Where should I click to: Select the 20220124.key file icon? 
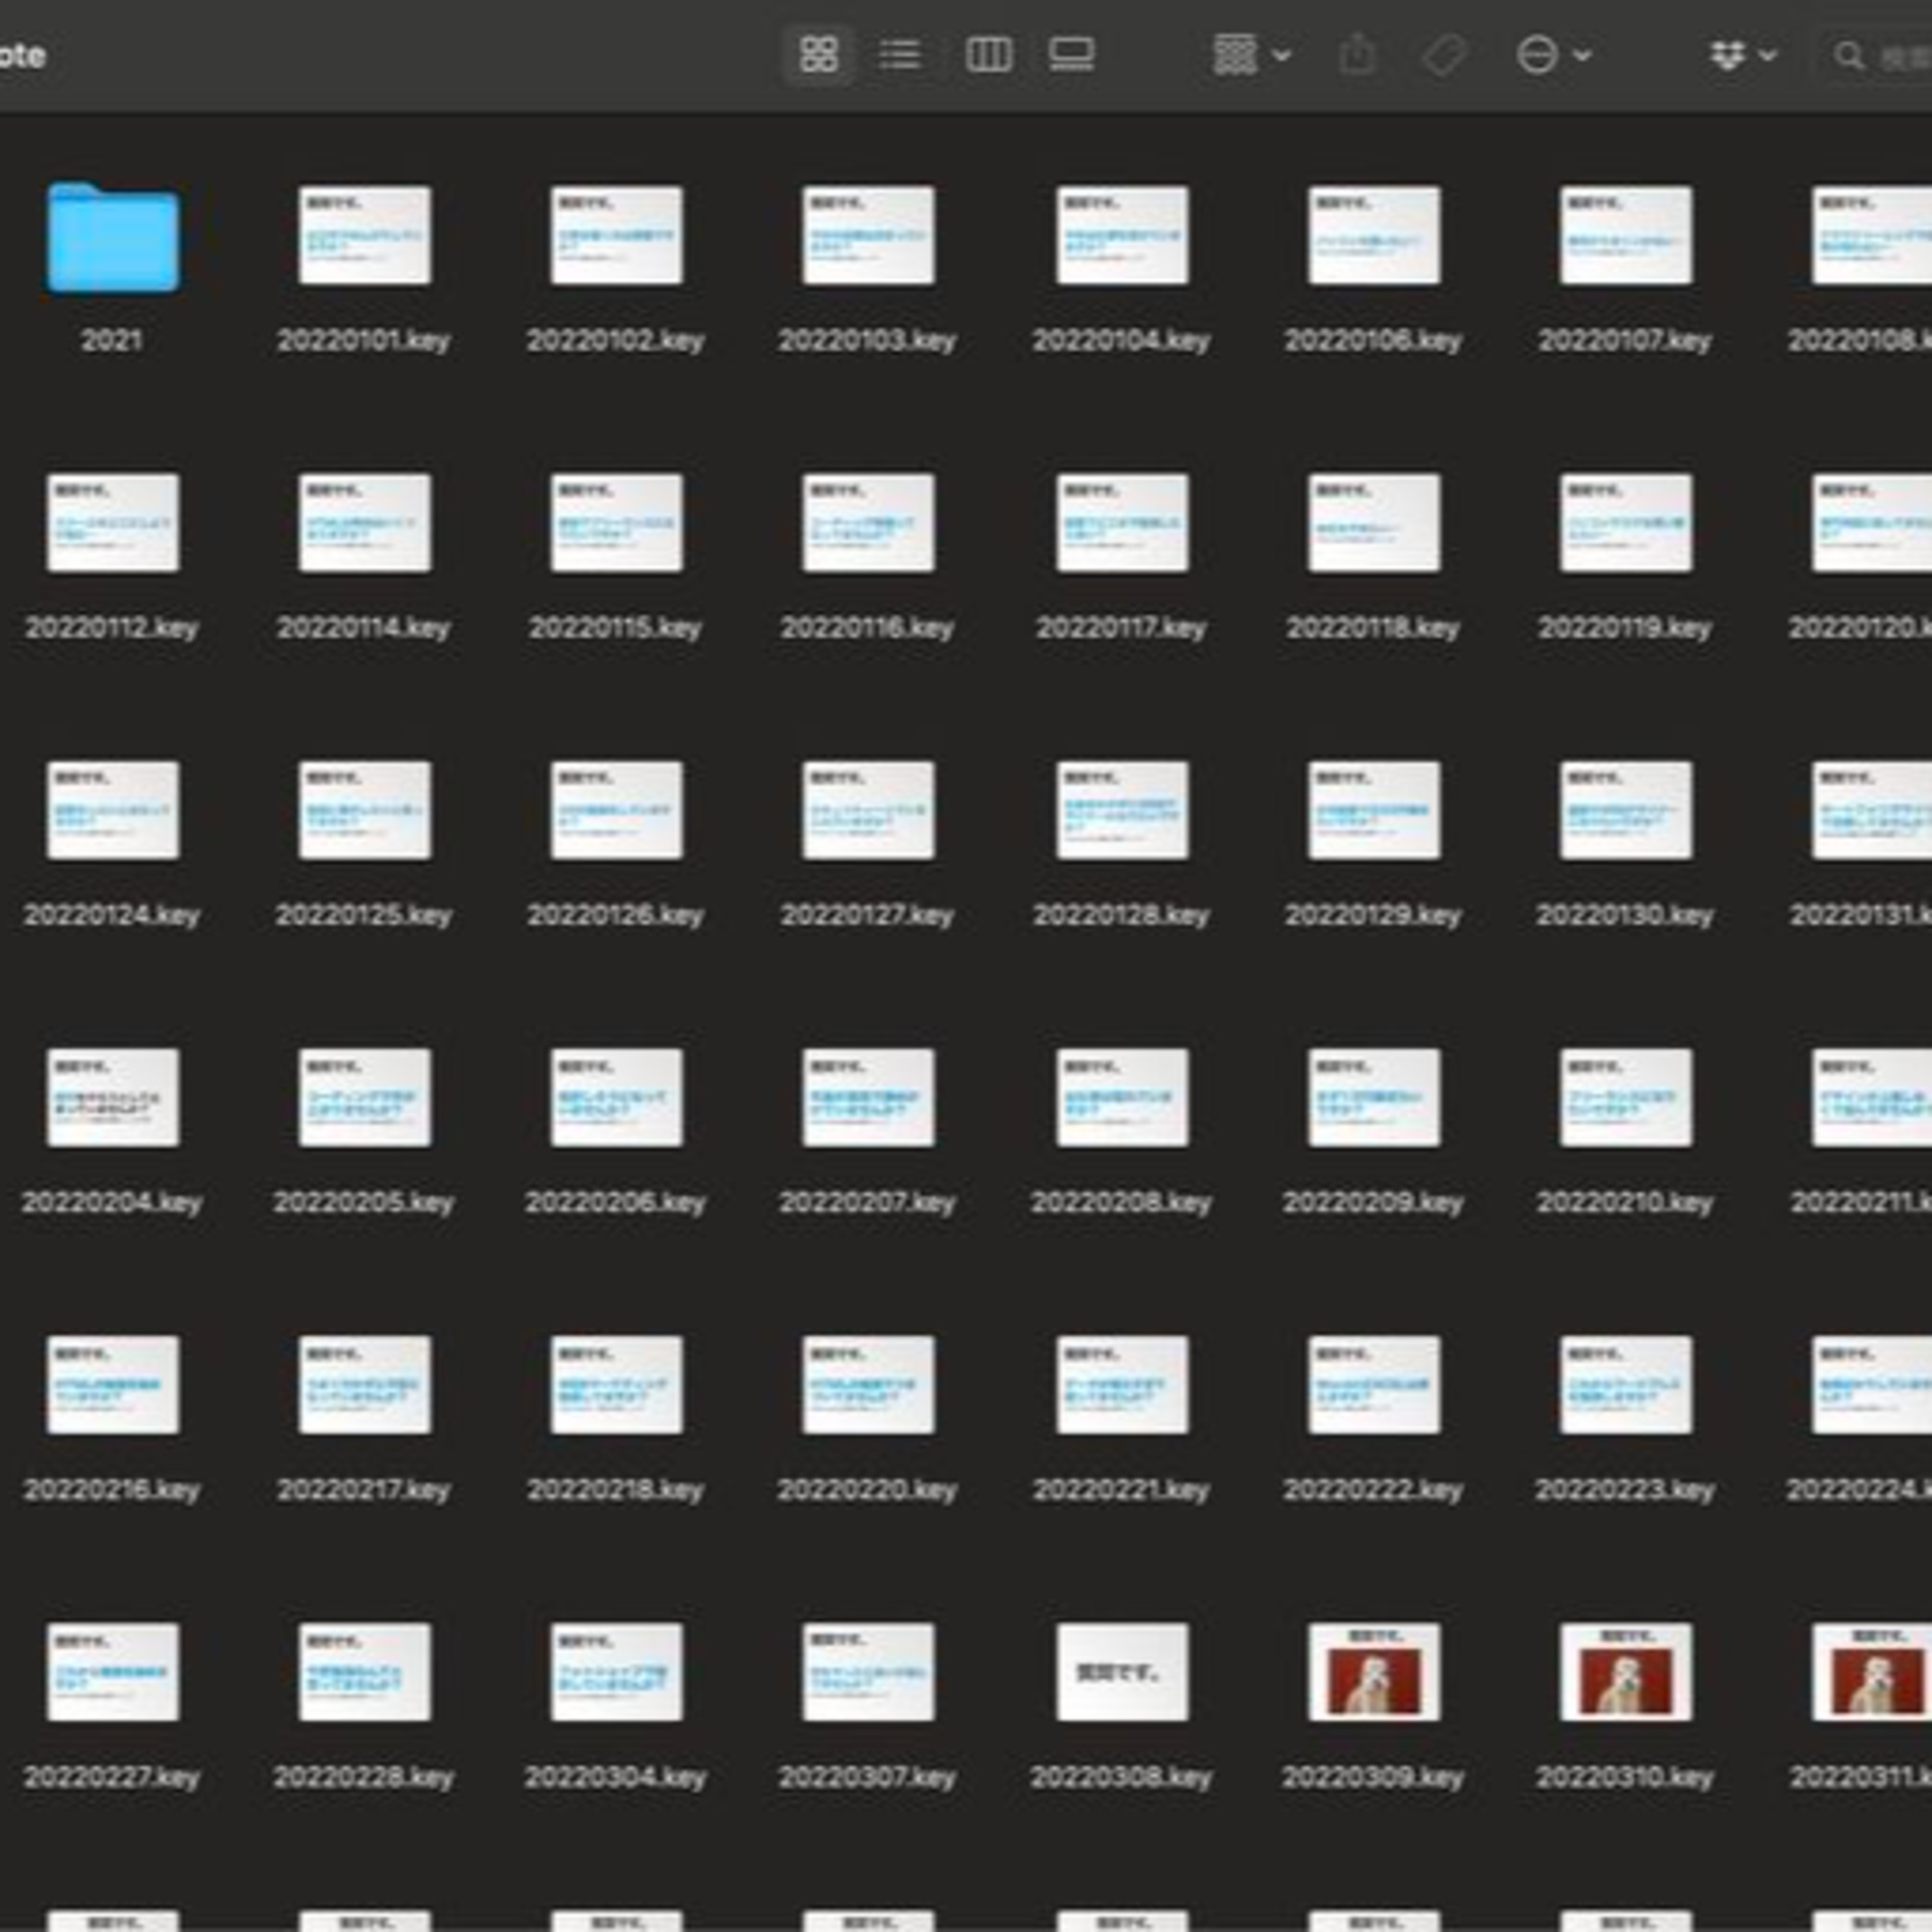click(x=113, y=810)
